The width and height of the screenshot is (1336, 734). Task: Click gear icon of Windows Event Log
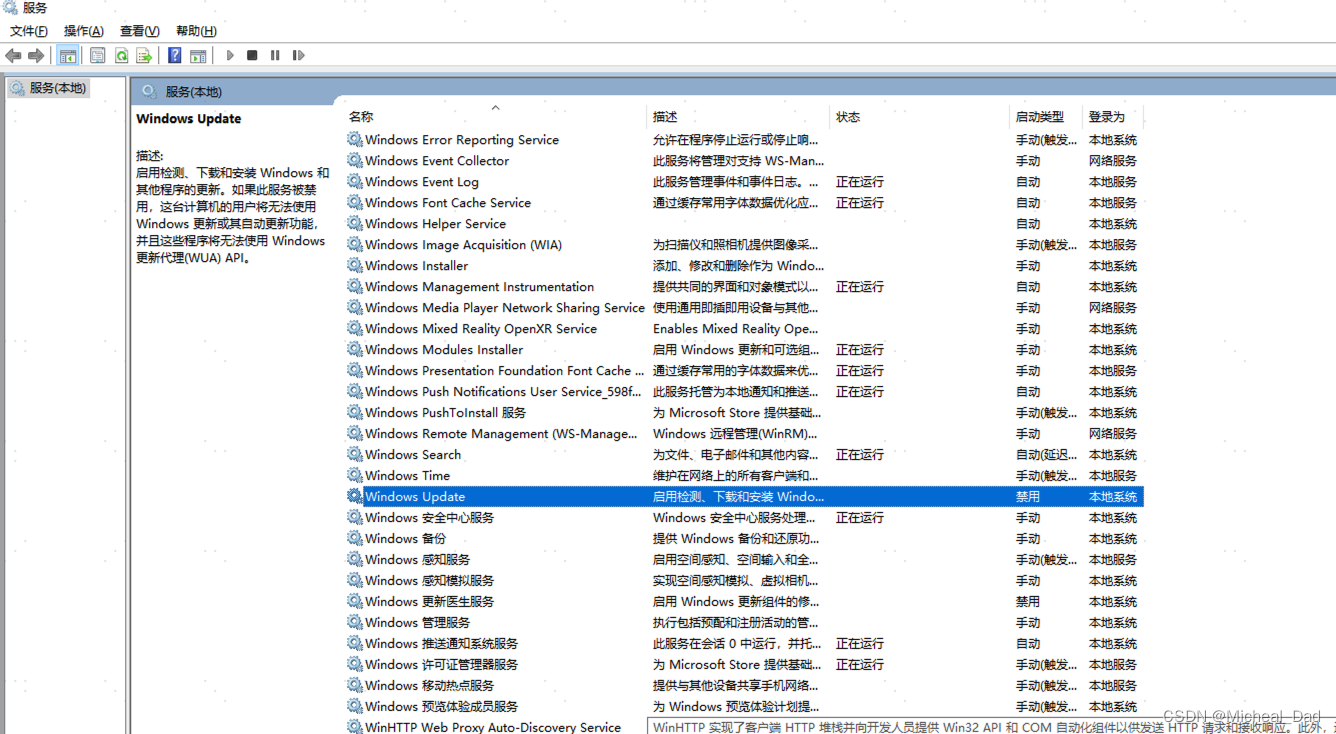[x=355, y=182]
